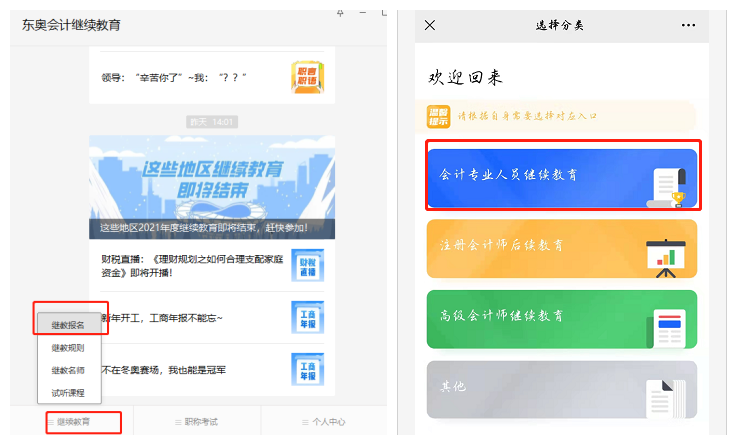Open article 新年开工,工商年报不能忘
The width and height of the screenshot is (737, 445).
(162, 318)
